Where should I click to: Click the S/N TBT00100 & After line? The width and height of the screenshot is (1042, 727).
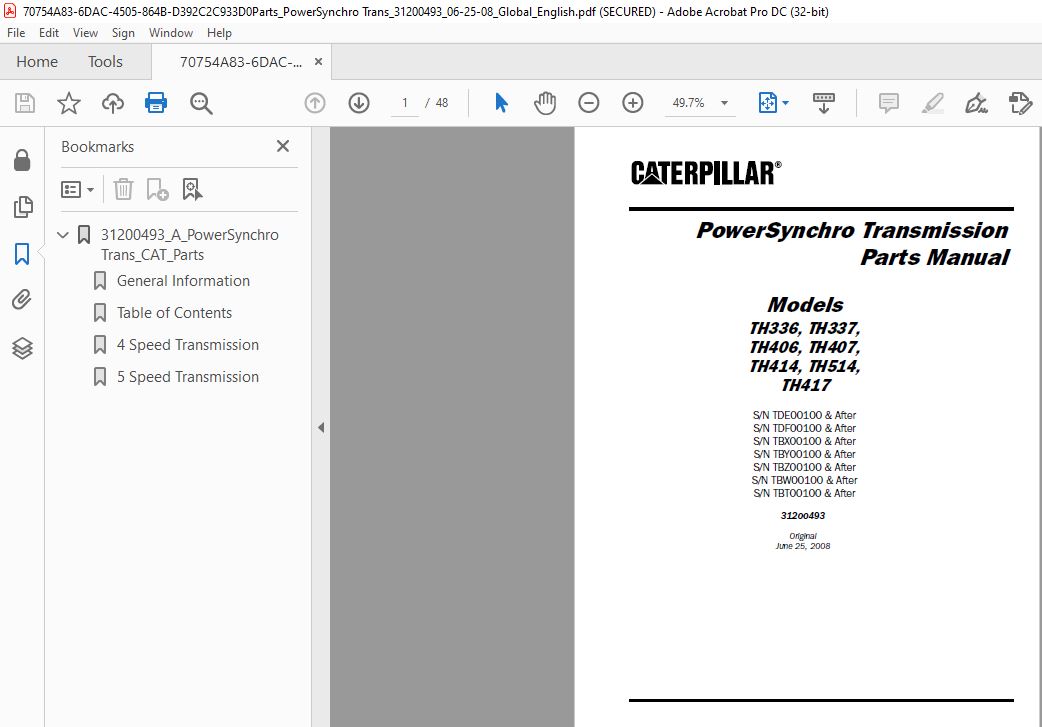coord(804,493)
